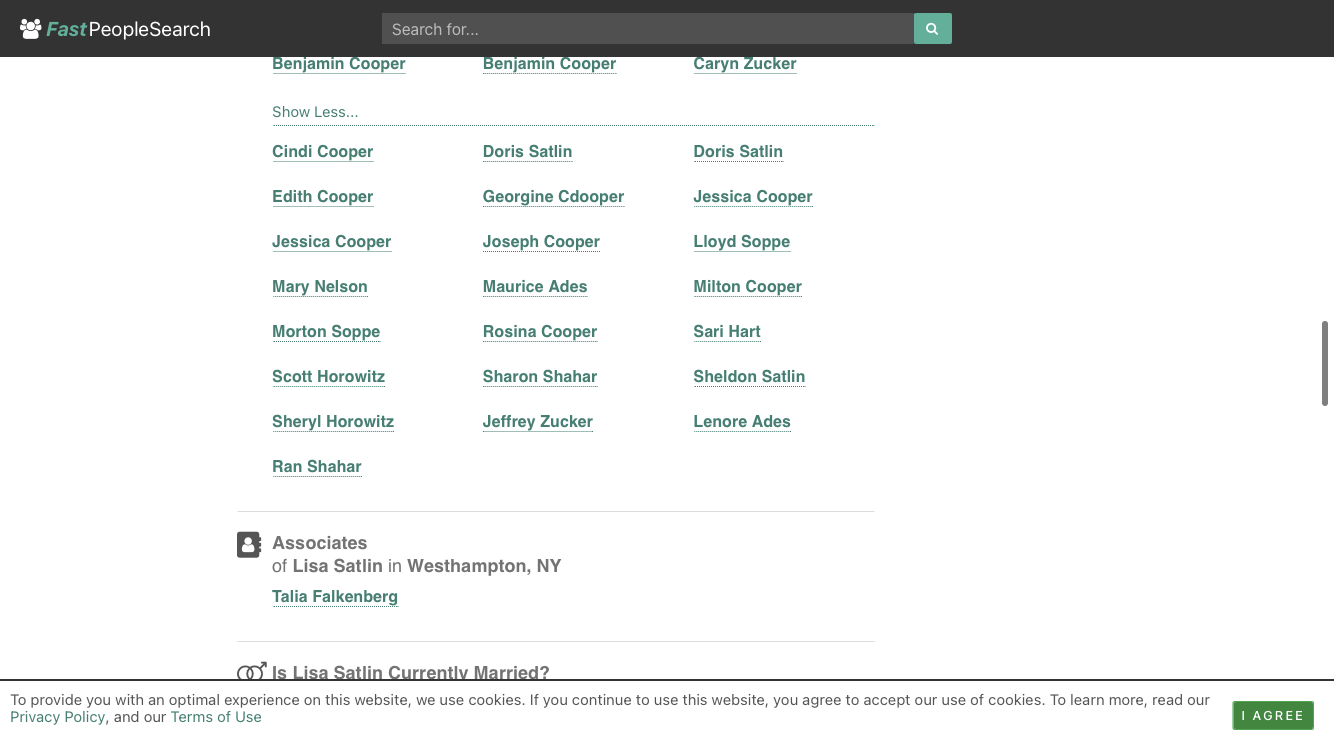The width and height of the screenshot is (1334, 750).
Task: View Joseph Cooper's profile
Action: pos(541,241)
